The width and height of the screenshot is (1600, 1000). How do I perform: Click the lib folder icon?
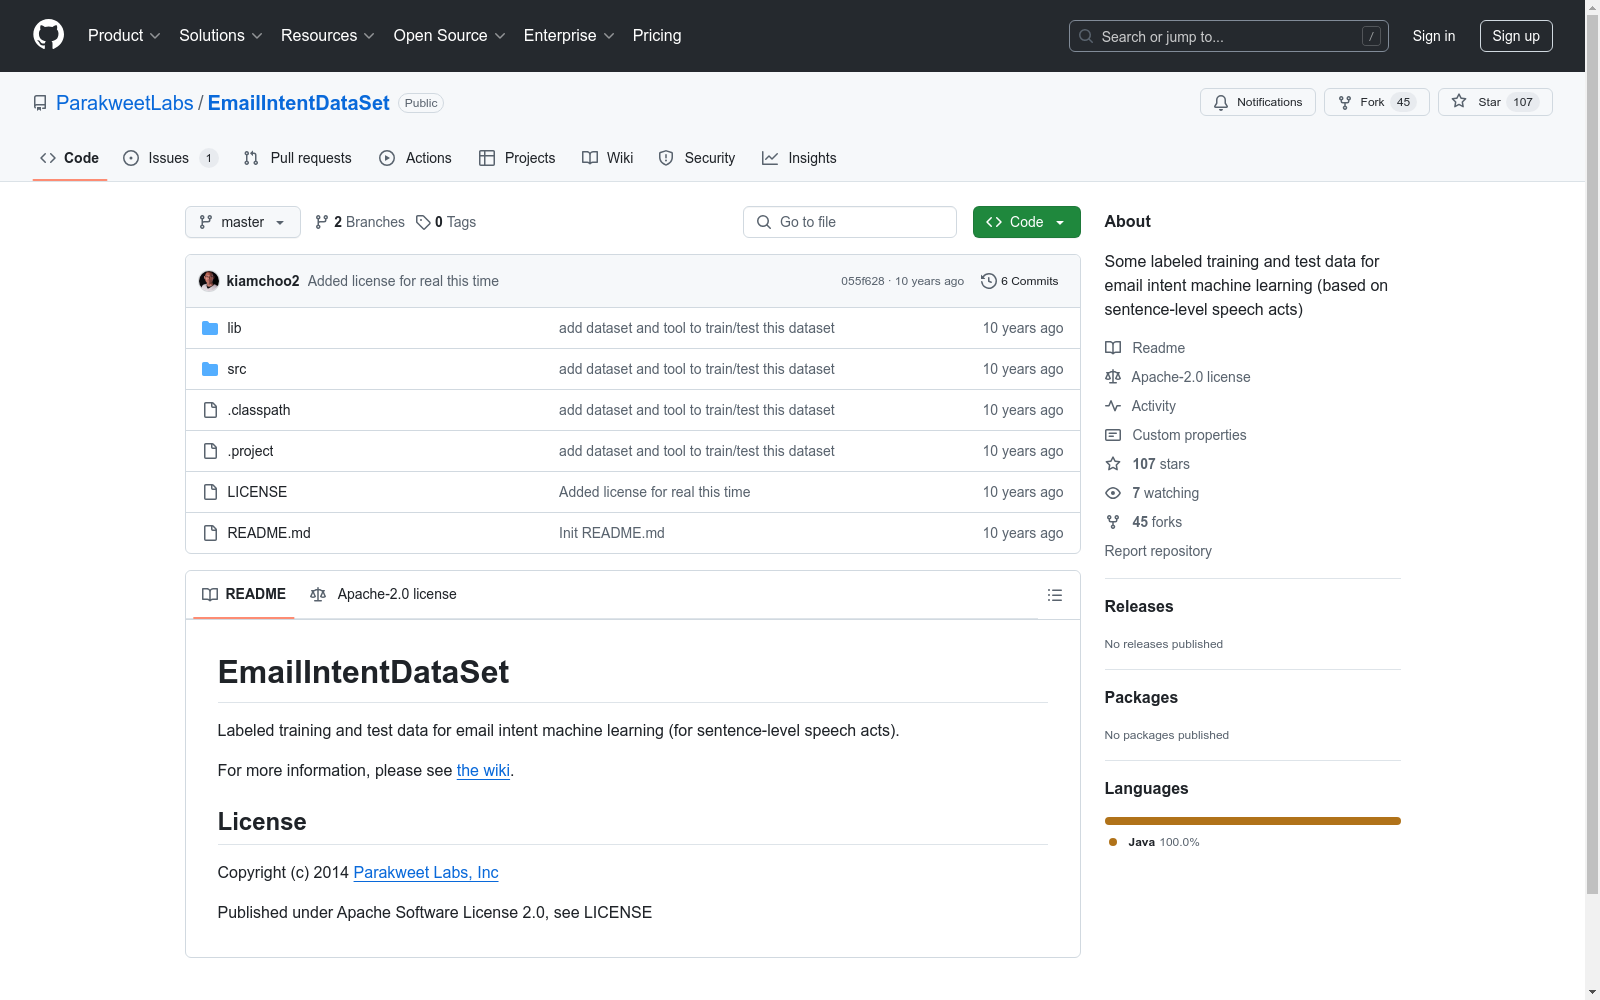(x=210, y=328)
